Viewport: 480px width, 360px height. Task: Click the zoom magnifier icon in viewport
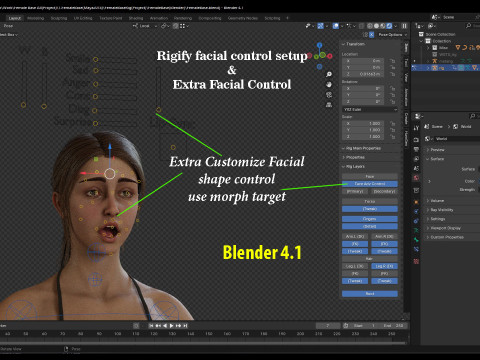(329, 74)
